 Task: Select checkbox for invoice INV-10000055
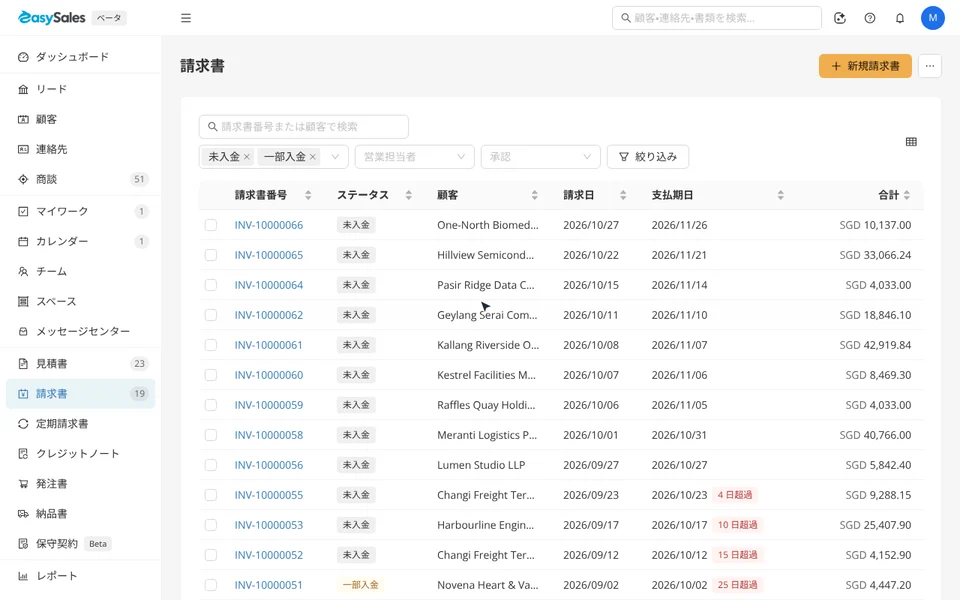tap(211, 495)
